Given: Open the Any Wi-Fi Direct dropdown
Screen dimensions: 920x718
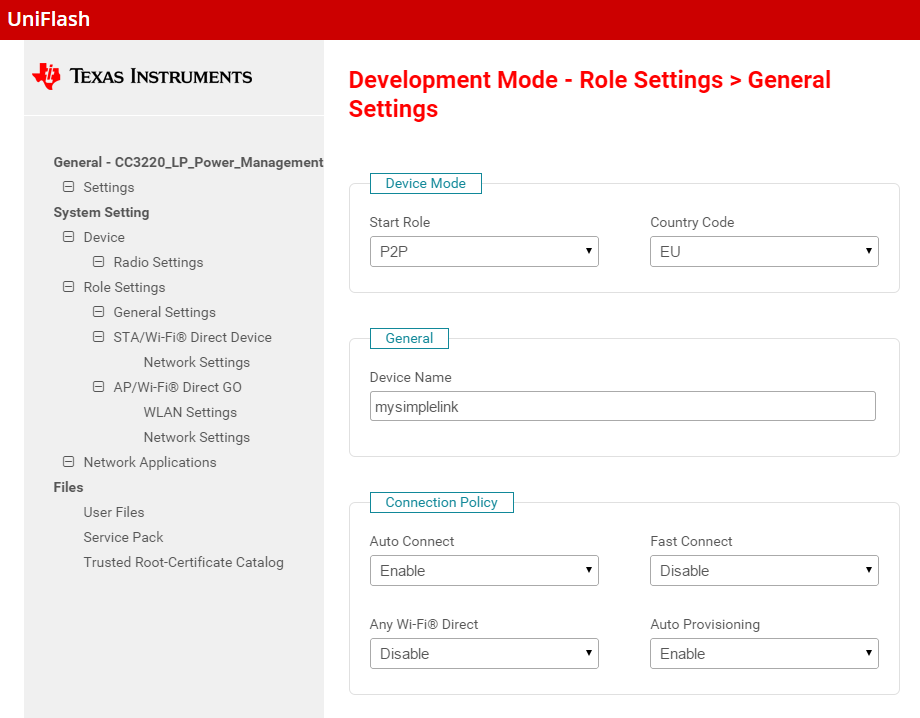Looking at the screenshot, I should (484, 653).
